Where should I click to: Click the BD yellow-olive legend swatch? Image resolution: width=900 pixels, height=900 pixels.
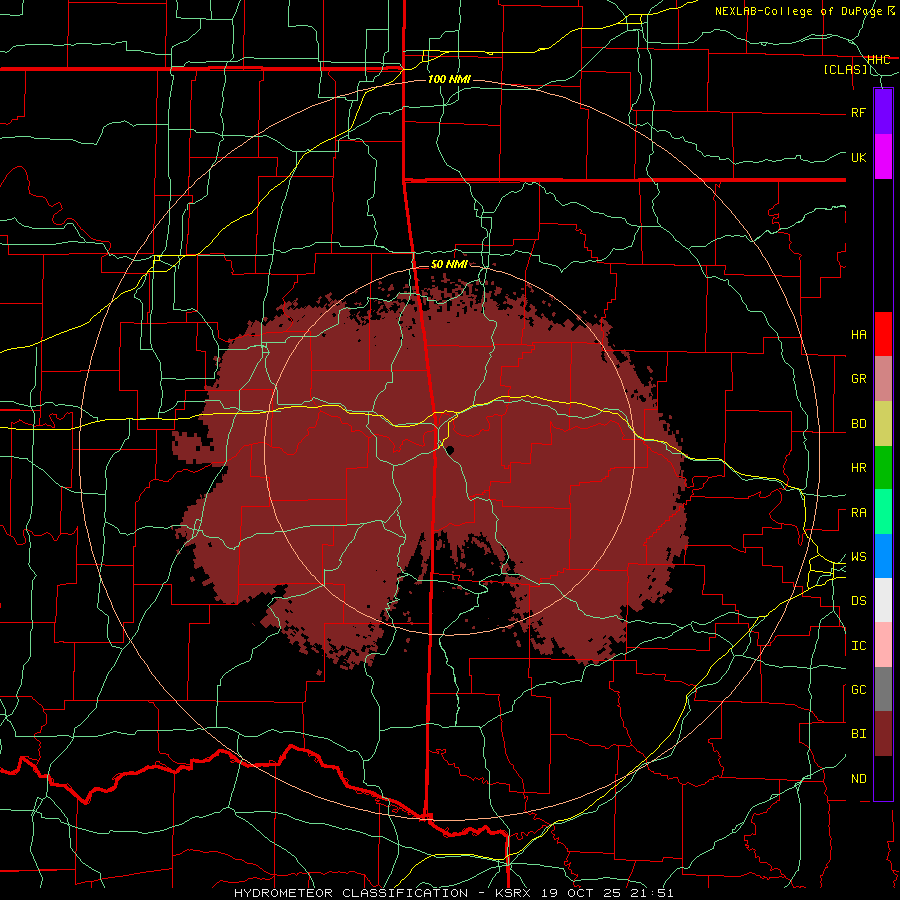883,424
